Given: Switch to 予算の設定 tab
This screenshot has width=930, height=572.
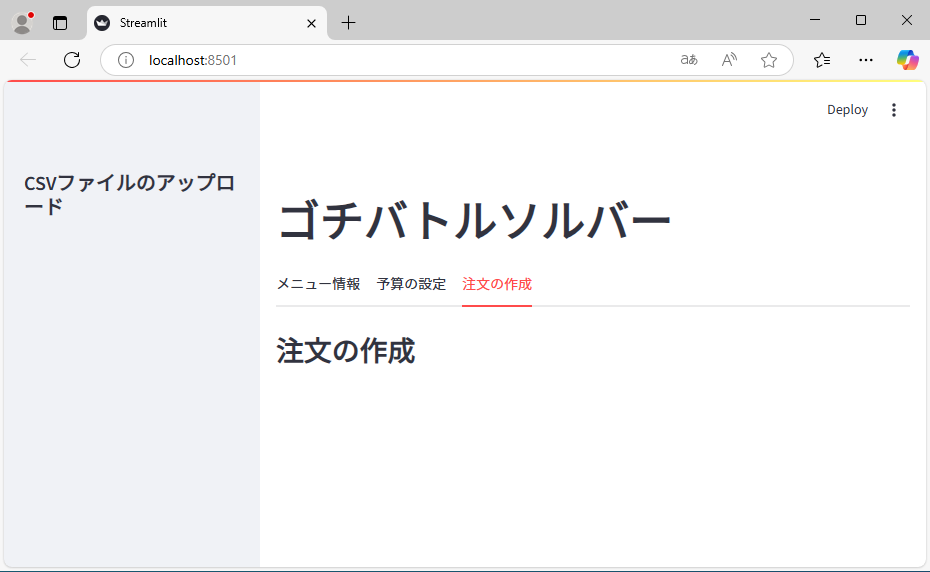Looking at the screenshot, I should click(x=411, y=284).
